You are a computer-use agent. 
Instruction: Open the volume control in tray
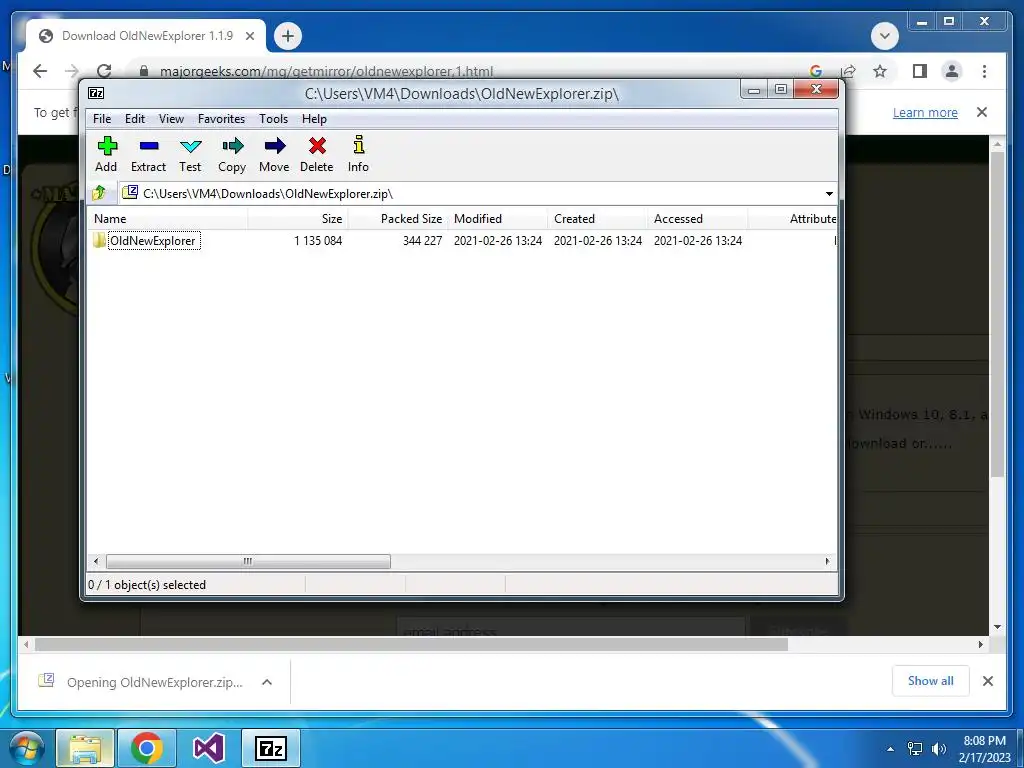click(939, 748)
